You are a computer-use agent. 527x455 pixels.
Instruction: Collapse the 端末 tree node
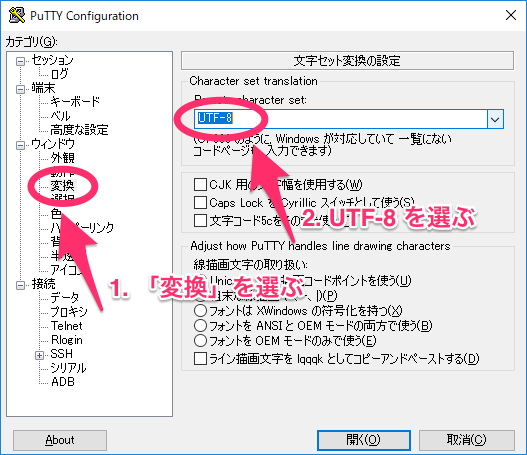[x=21, y=89]
